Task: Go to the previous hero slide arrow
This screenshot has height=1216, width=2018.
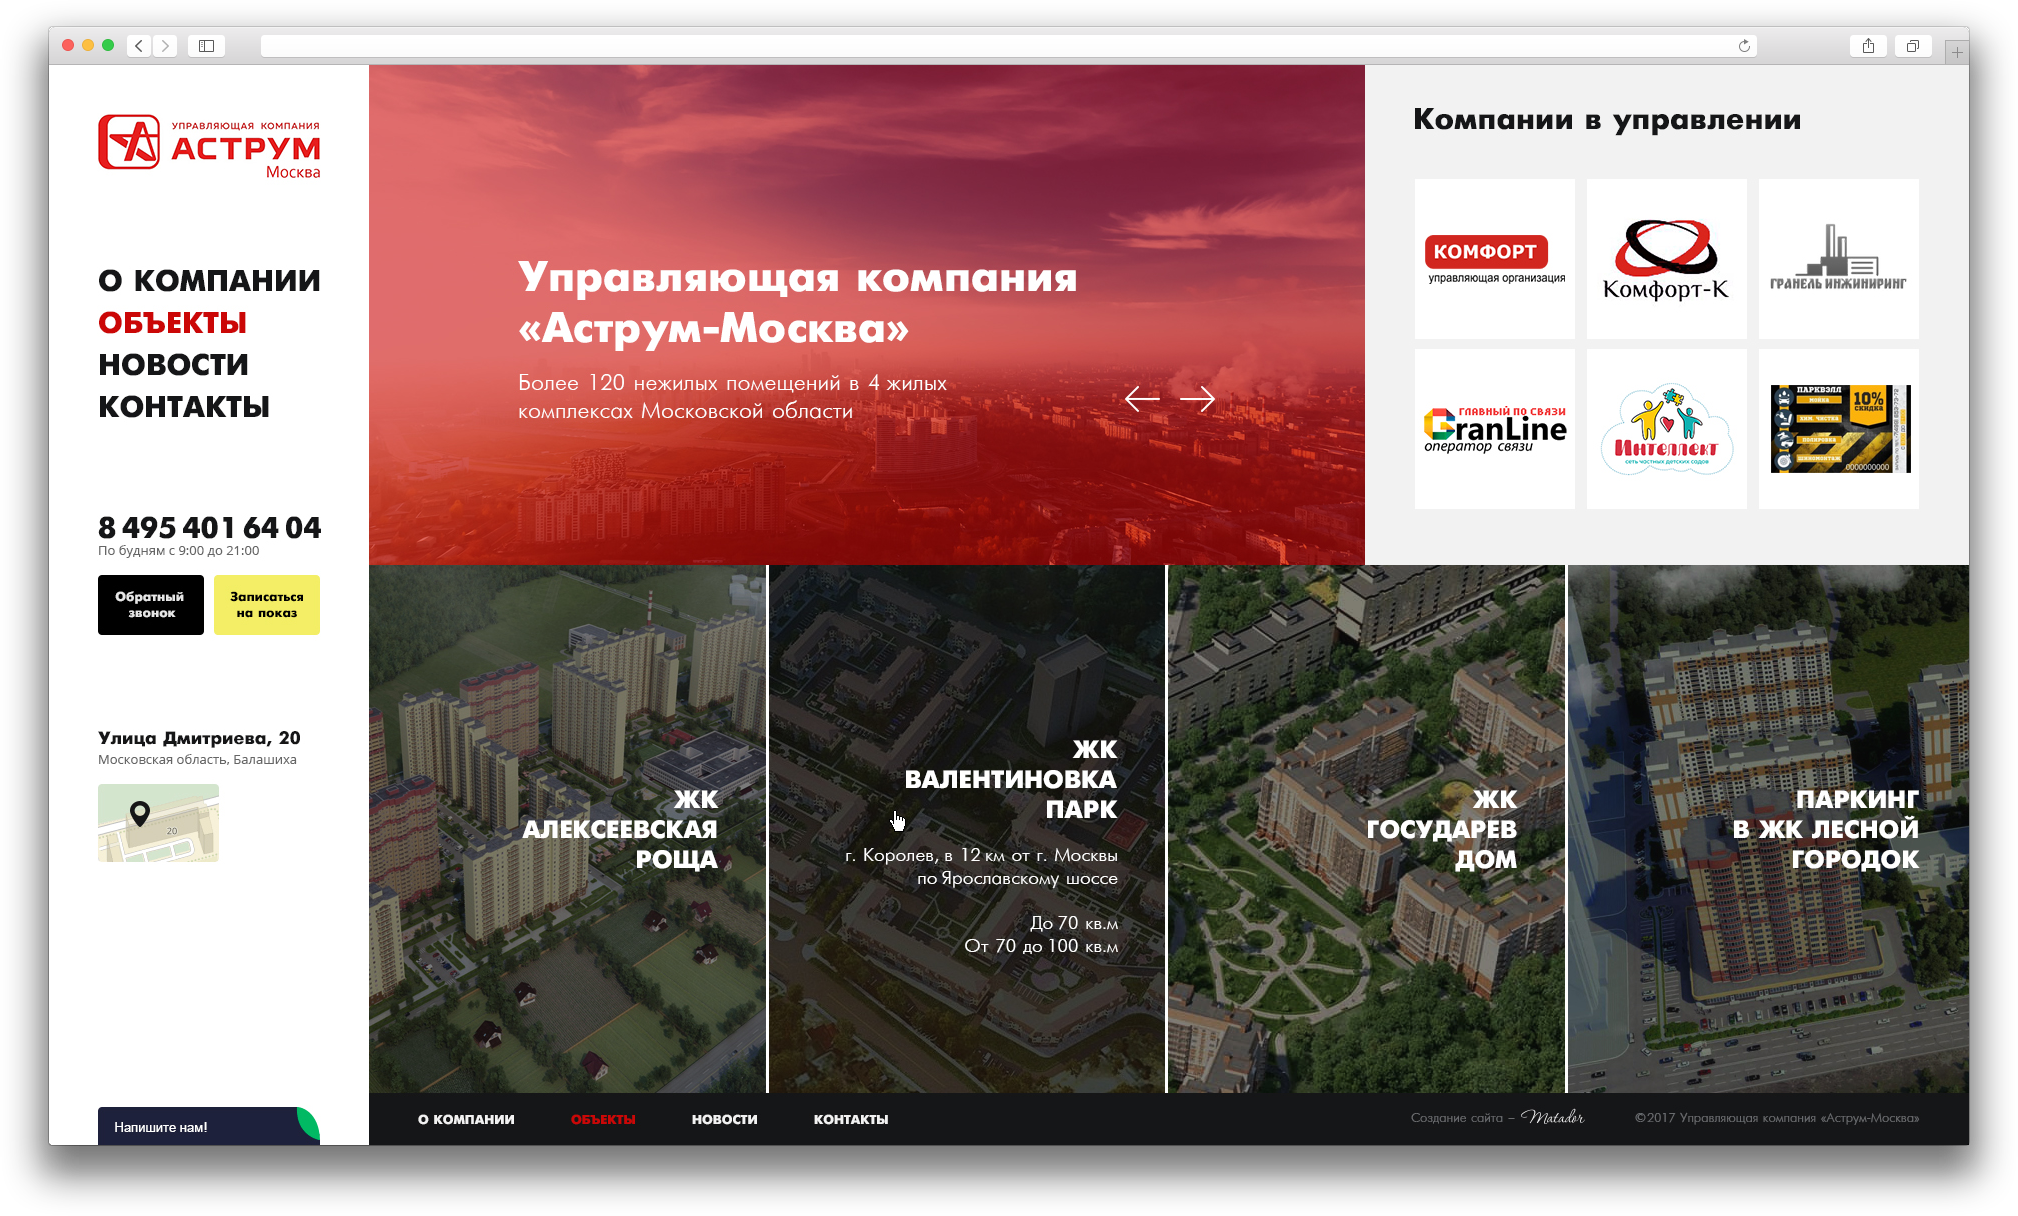Action: (x=1142, y=398)
